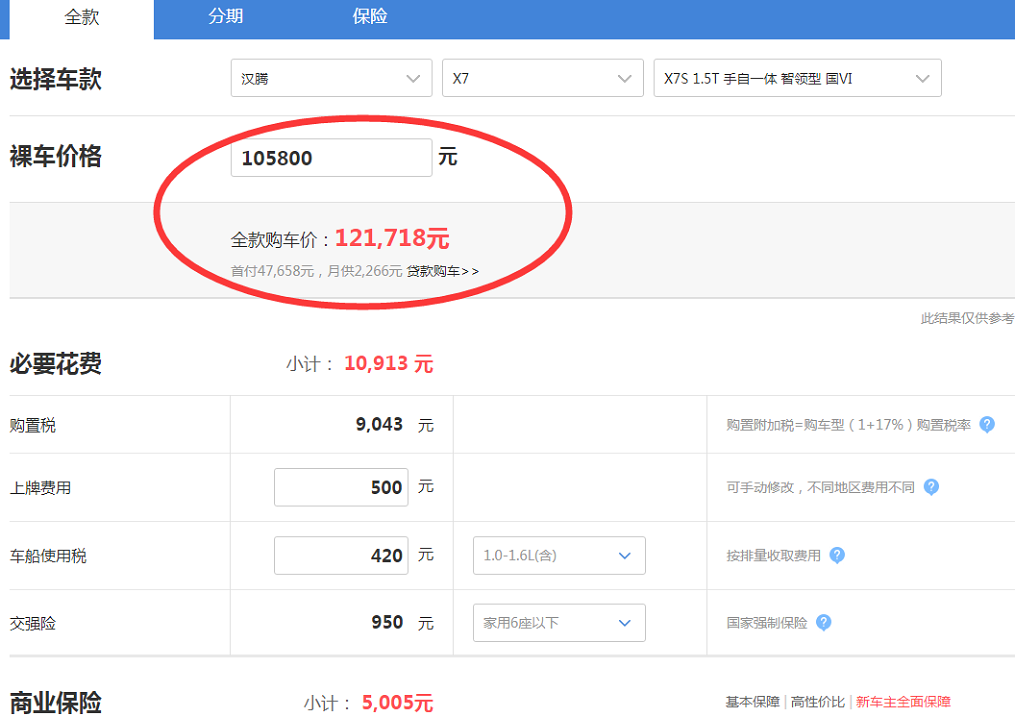Click the 购置税 row label
Image resolution: width=1015 pixels, height=717 pixels.
[x=33, y=425]
